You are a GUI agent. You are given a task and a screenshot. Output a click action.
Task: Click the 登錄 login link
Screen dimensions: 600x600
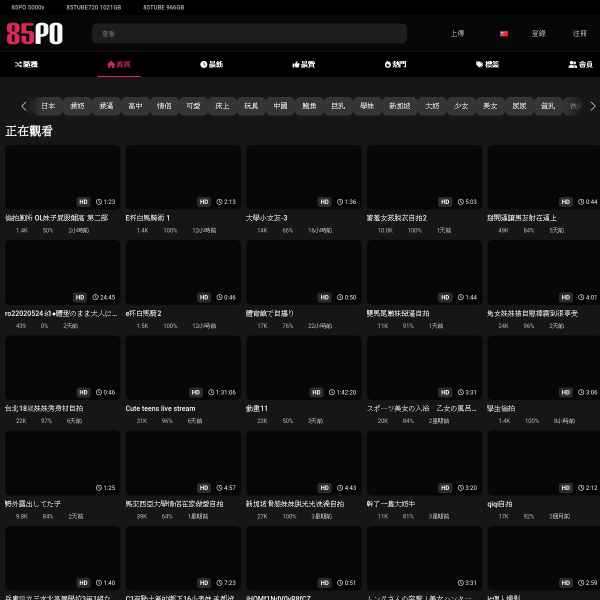pos(539,34)
